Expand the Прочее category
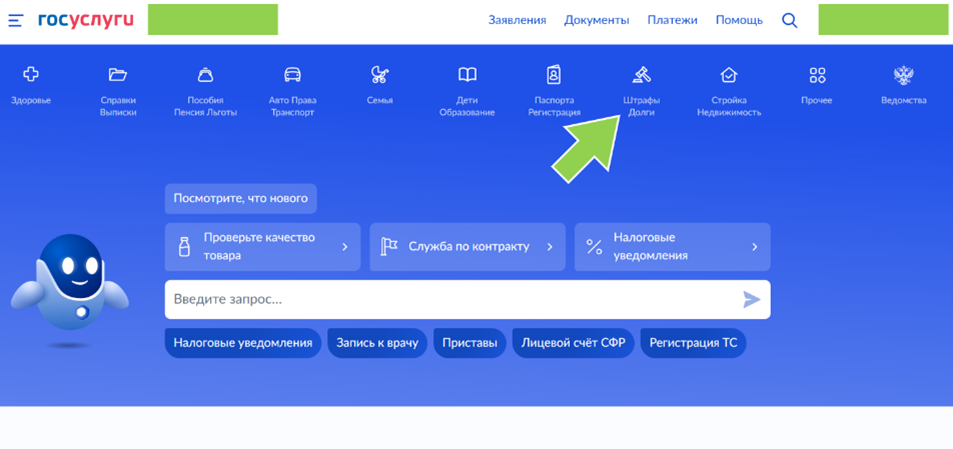The height and width of the screenshot is (449, 953). pos(817,75)
